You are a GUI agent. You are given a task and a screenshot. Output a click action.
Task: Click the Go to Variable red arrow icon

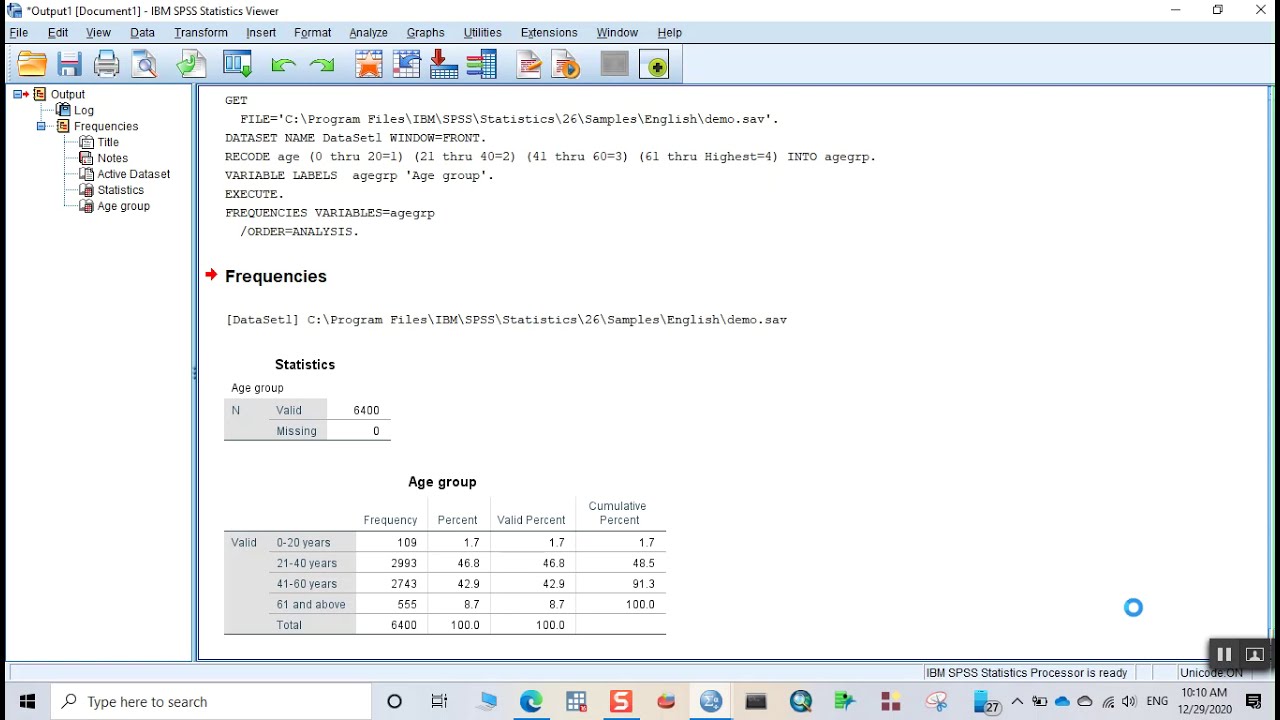[444, 65]
